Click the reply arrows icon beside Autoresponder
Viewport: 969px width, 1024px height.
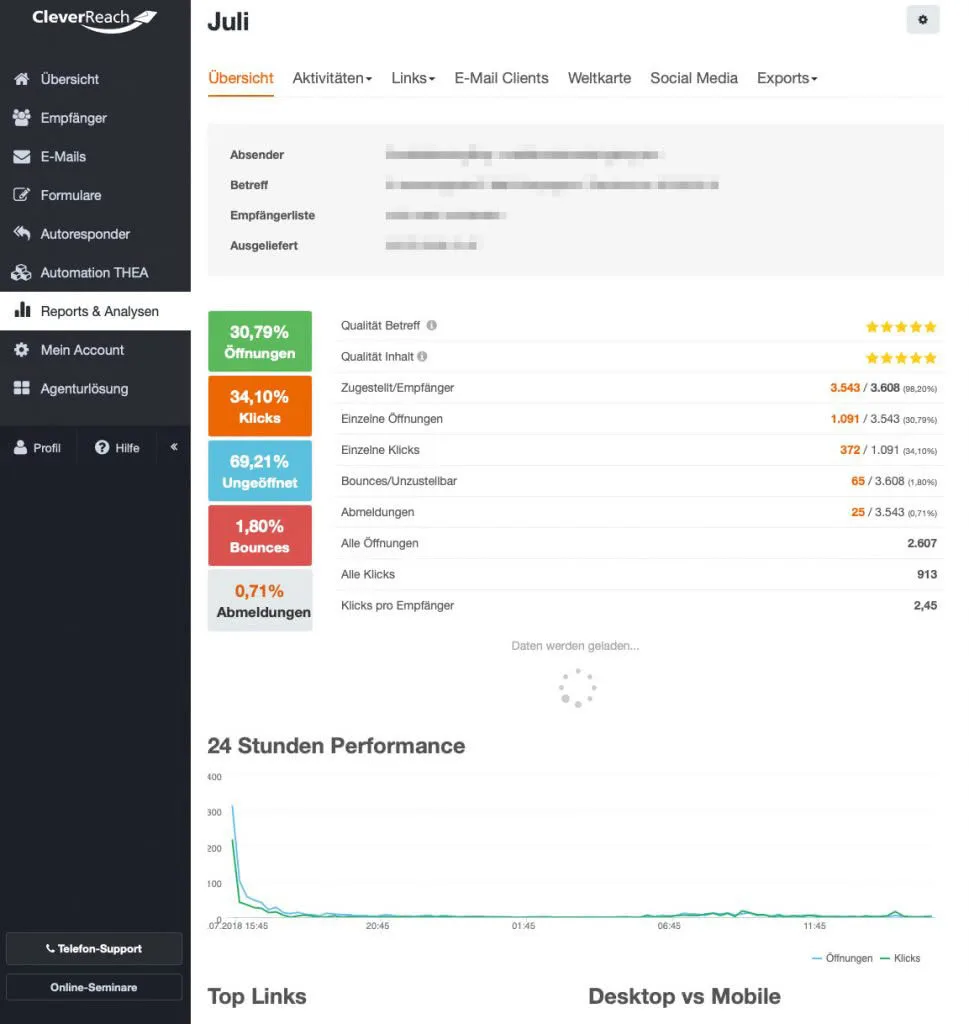pos(22,233)
